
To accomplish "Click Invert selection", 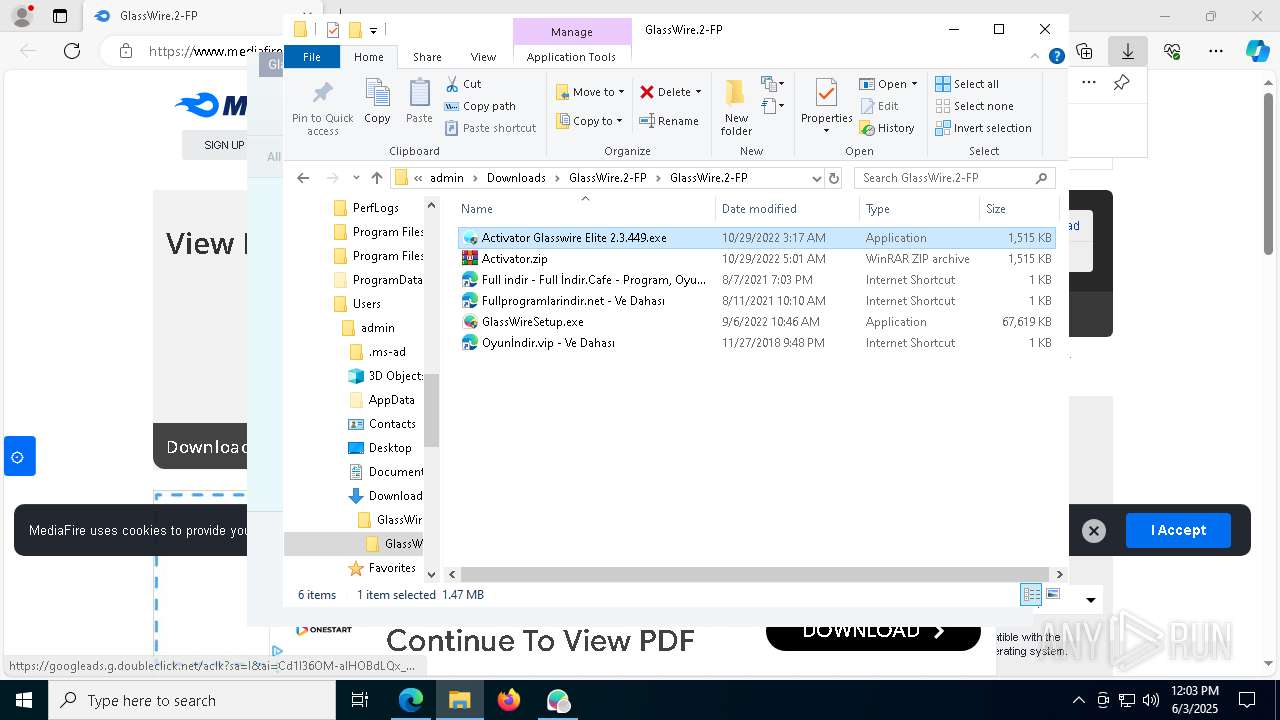I will pos(983,128).
